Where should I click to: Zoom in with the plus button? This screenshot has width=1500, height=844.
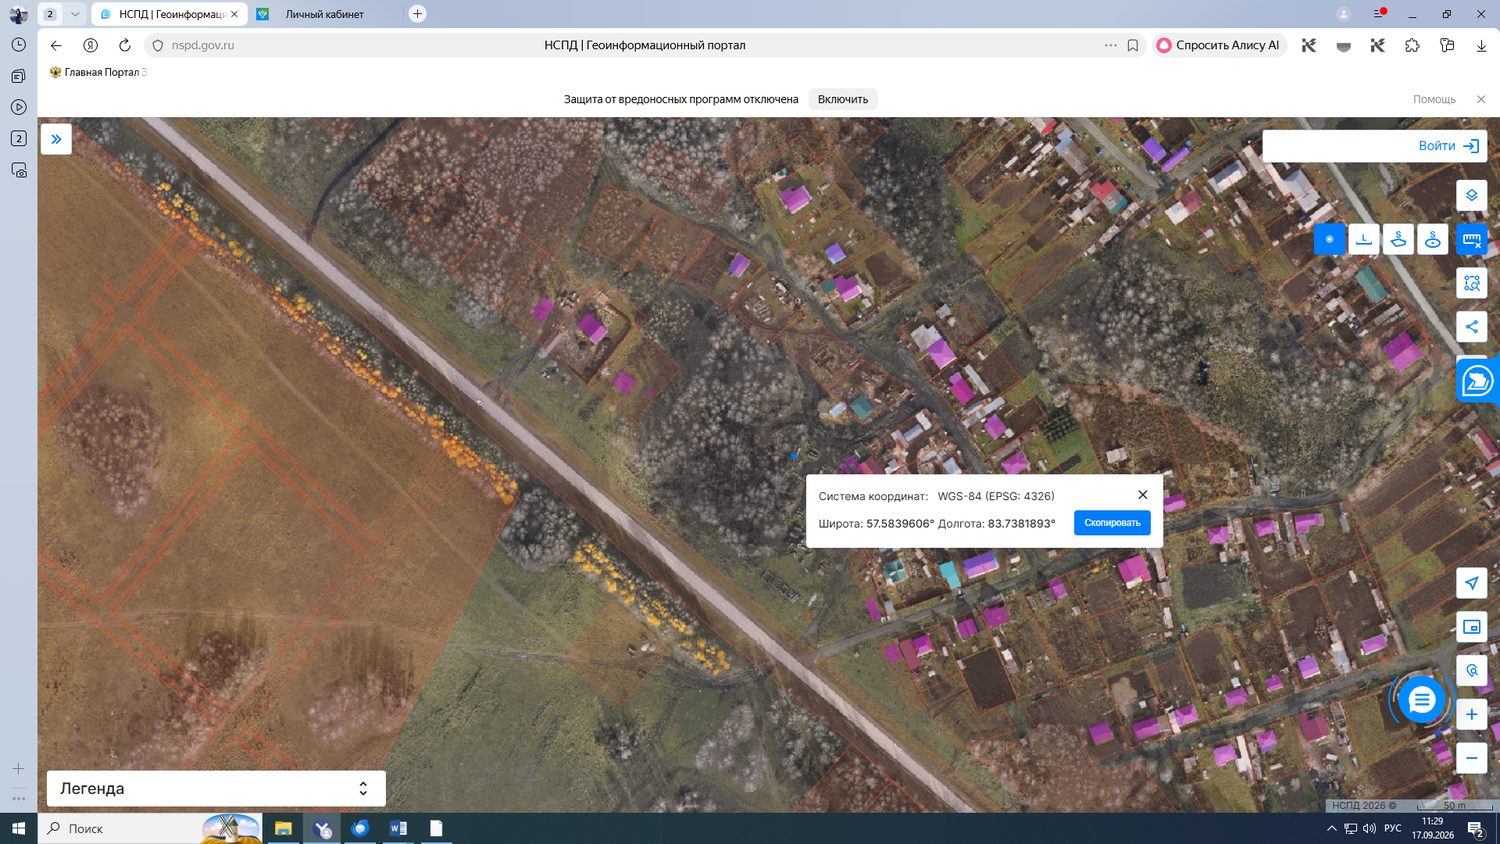[1471, 714]
